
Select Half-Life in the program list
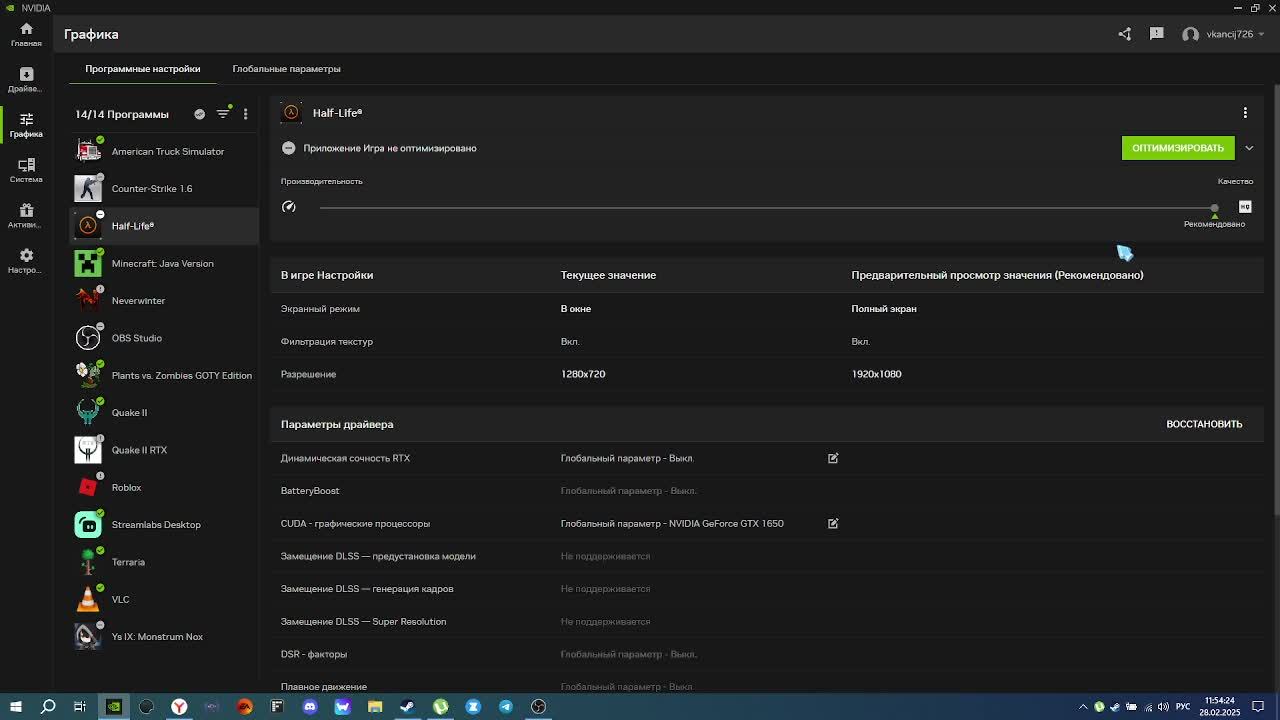(165, 226)
